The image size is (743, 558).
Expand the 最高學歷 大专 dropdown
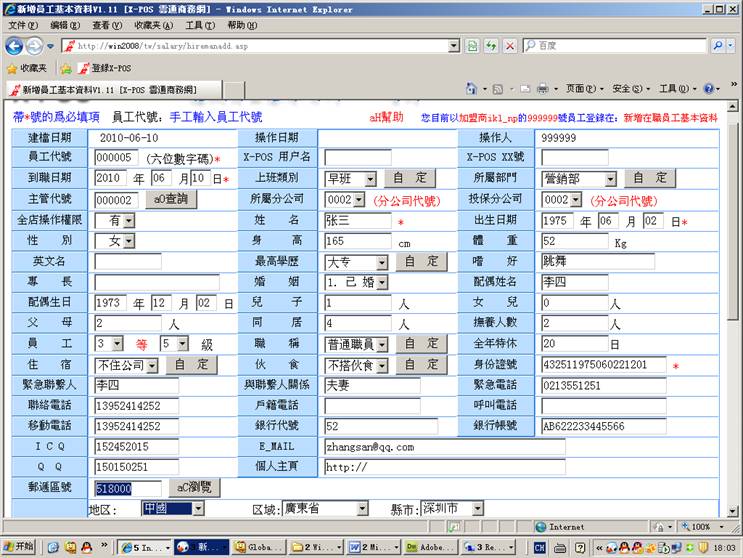point(380,262)
